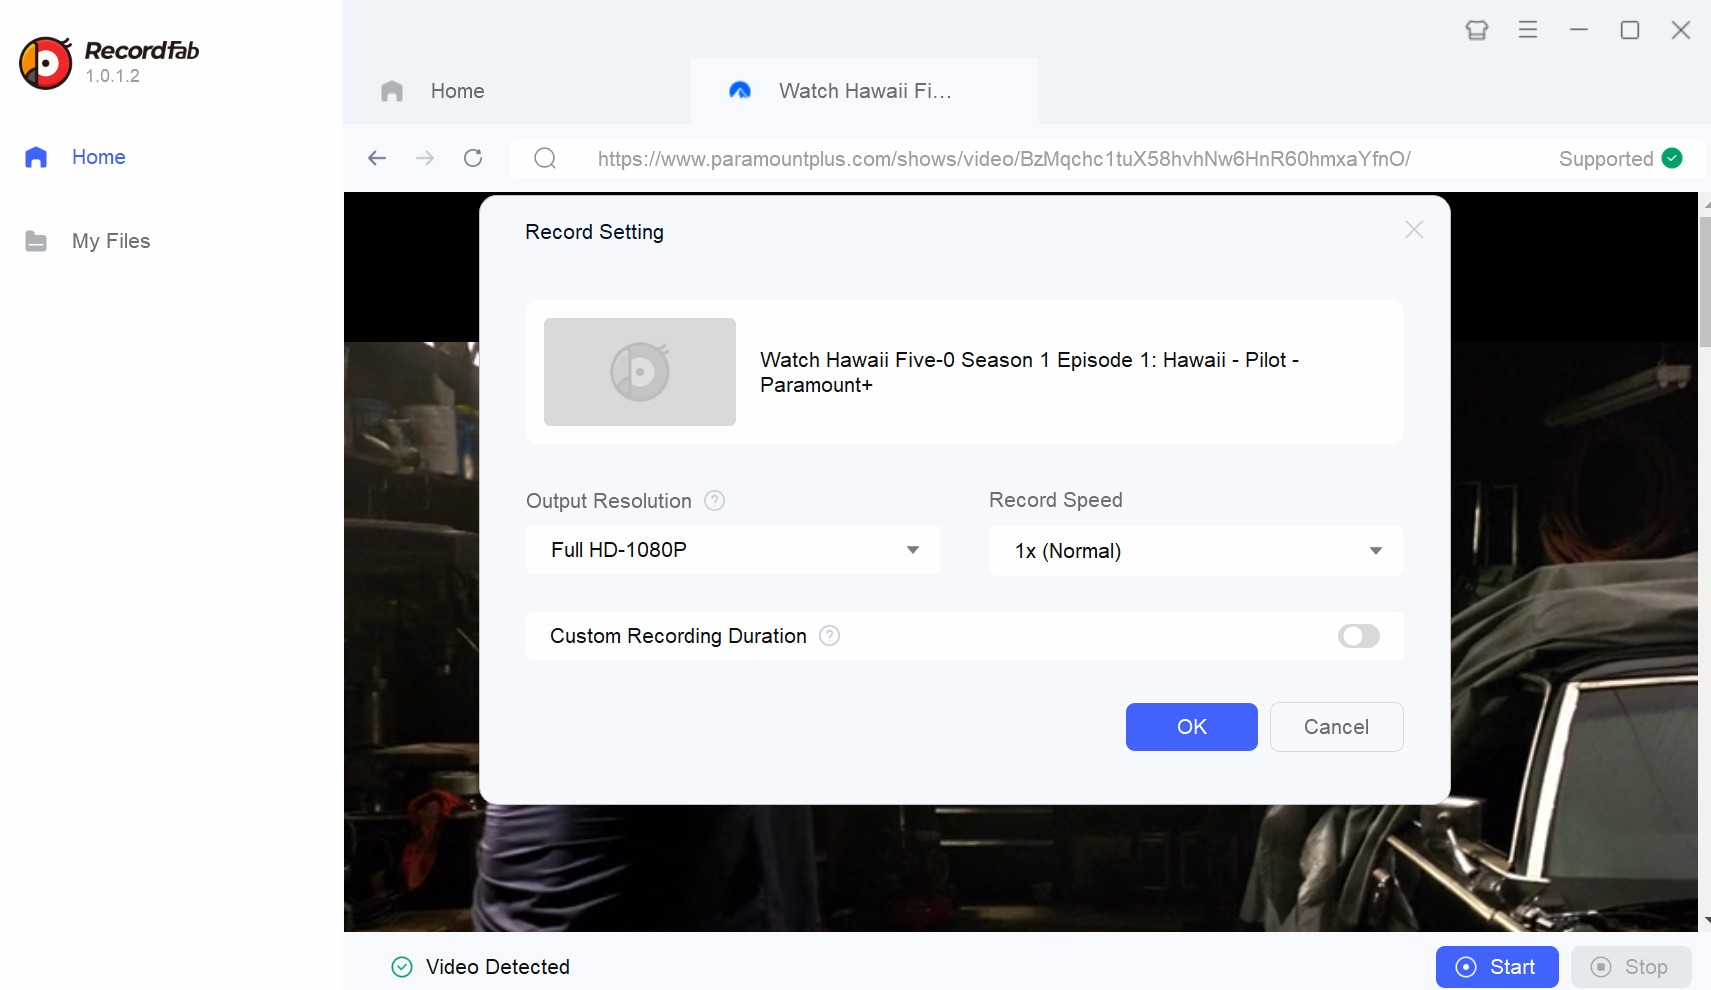Close the RecordFab window
This screenshot has height=990, width=1711.
[1681, 30]
